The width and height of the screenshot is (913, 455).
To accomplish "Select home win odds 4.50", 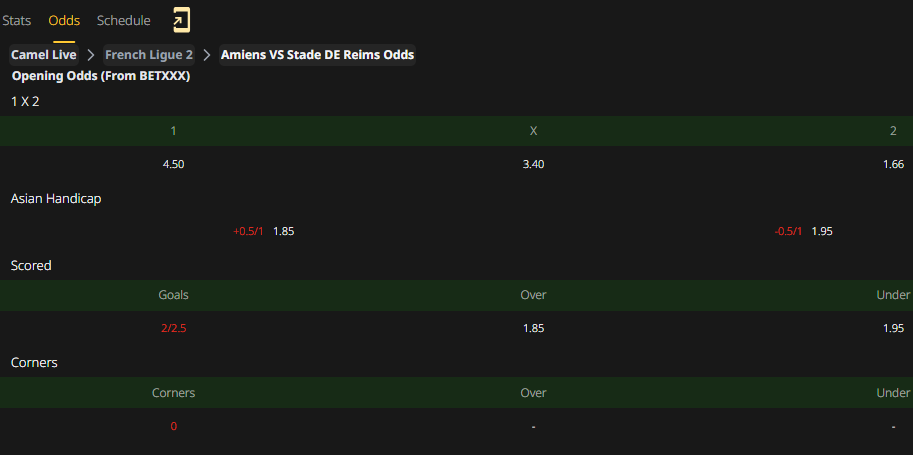I will tap(174, 164).
